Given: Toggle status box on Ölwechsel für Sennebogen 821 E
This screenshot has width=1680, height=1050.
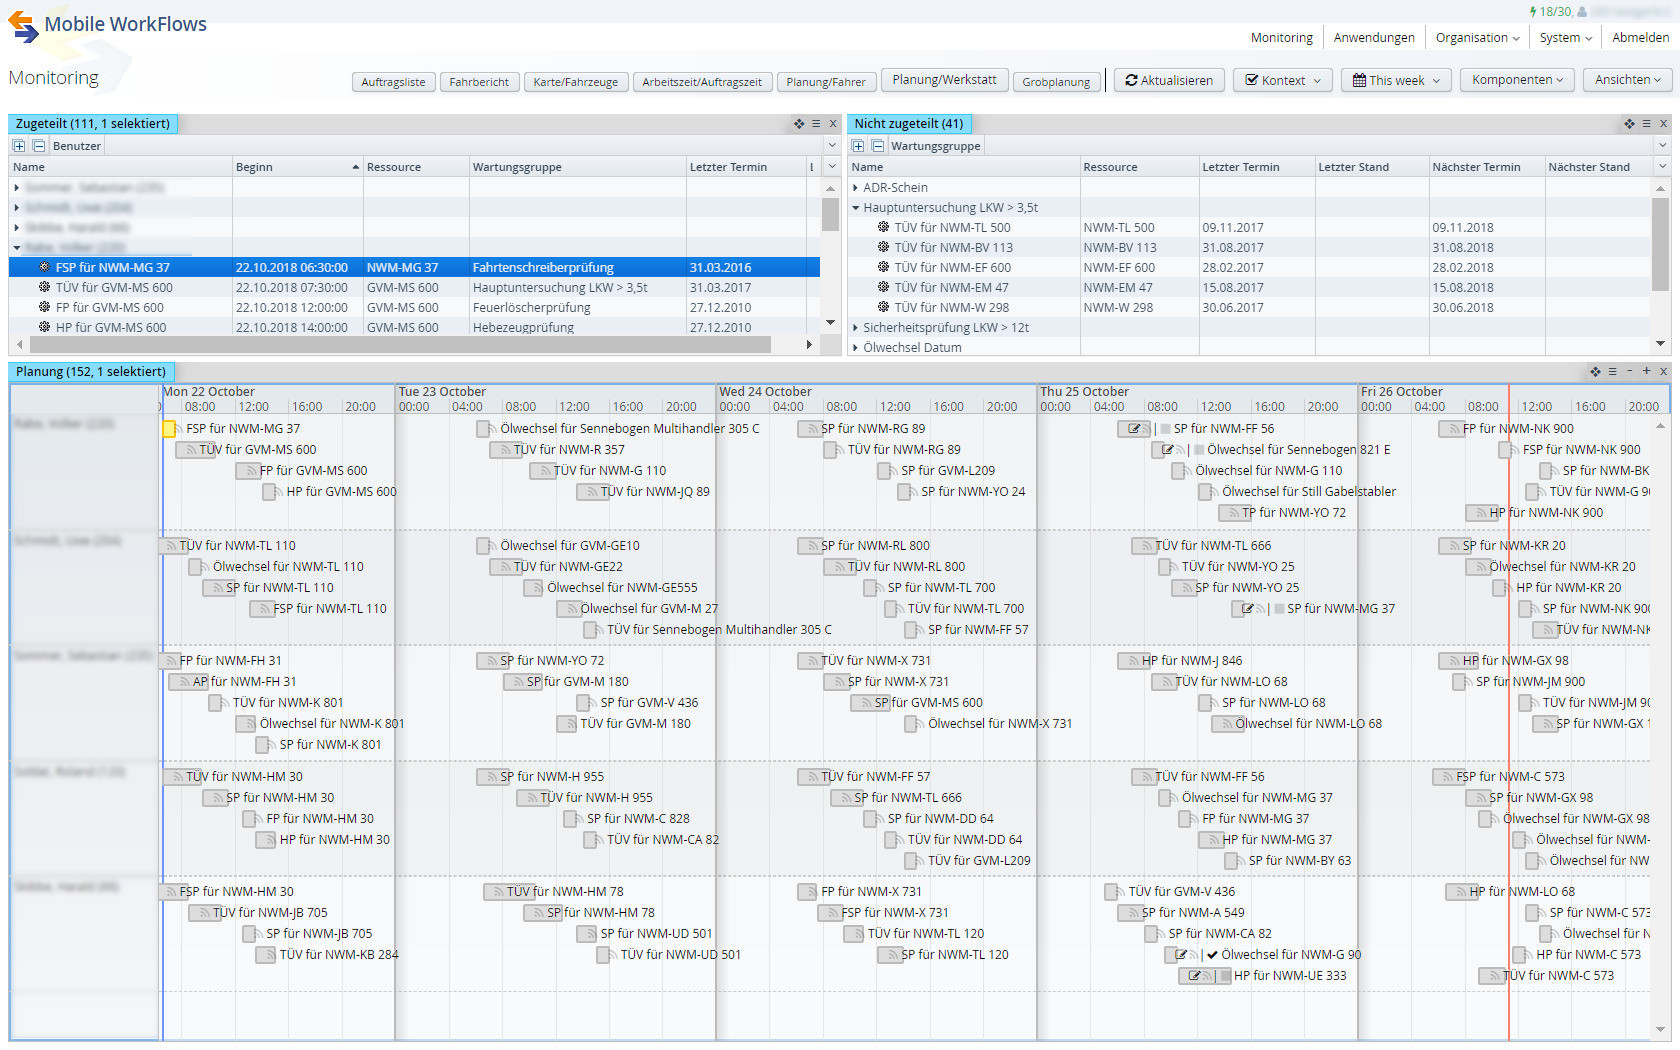Looking at the screenshot, I should pyautogui.click(x=1199, y=450).
